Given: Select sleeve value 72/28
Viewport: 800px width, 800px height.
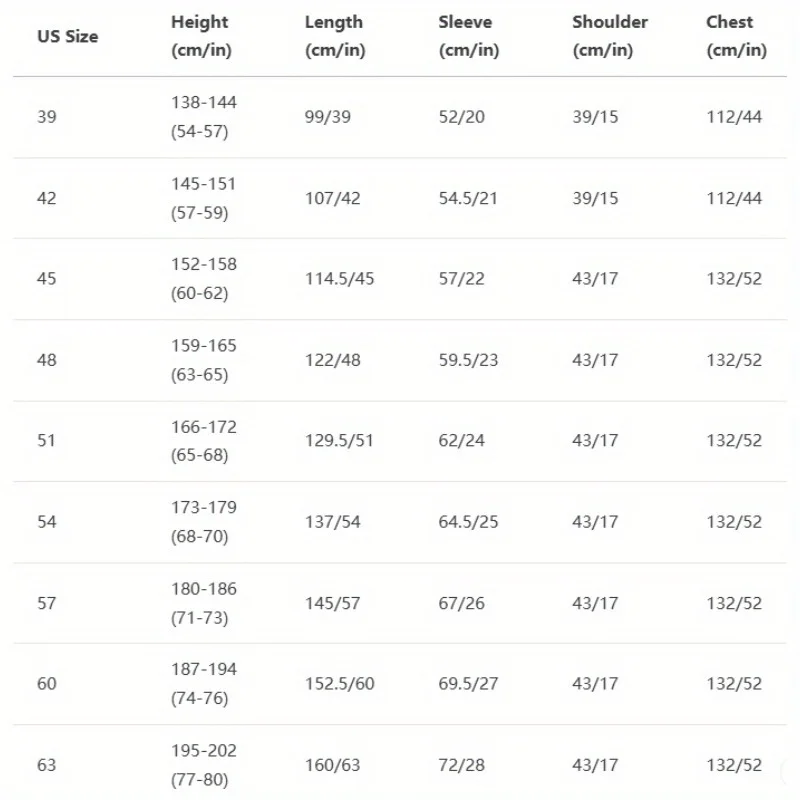Looking at the screenshot, I should pyautogui.click(x=461, y=765).
